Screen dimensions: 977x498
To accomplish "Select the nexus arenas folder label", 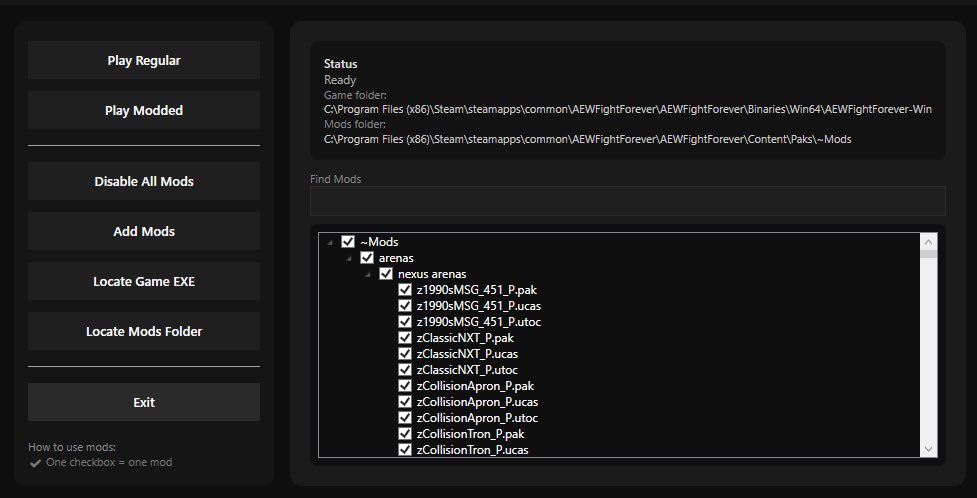I will click(432, 274).
